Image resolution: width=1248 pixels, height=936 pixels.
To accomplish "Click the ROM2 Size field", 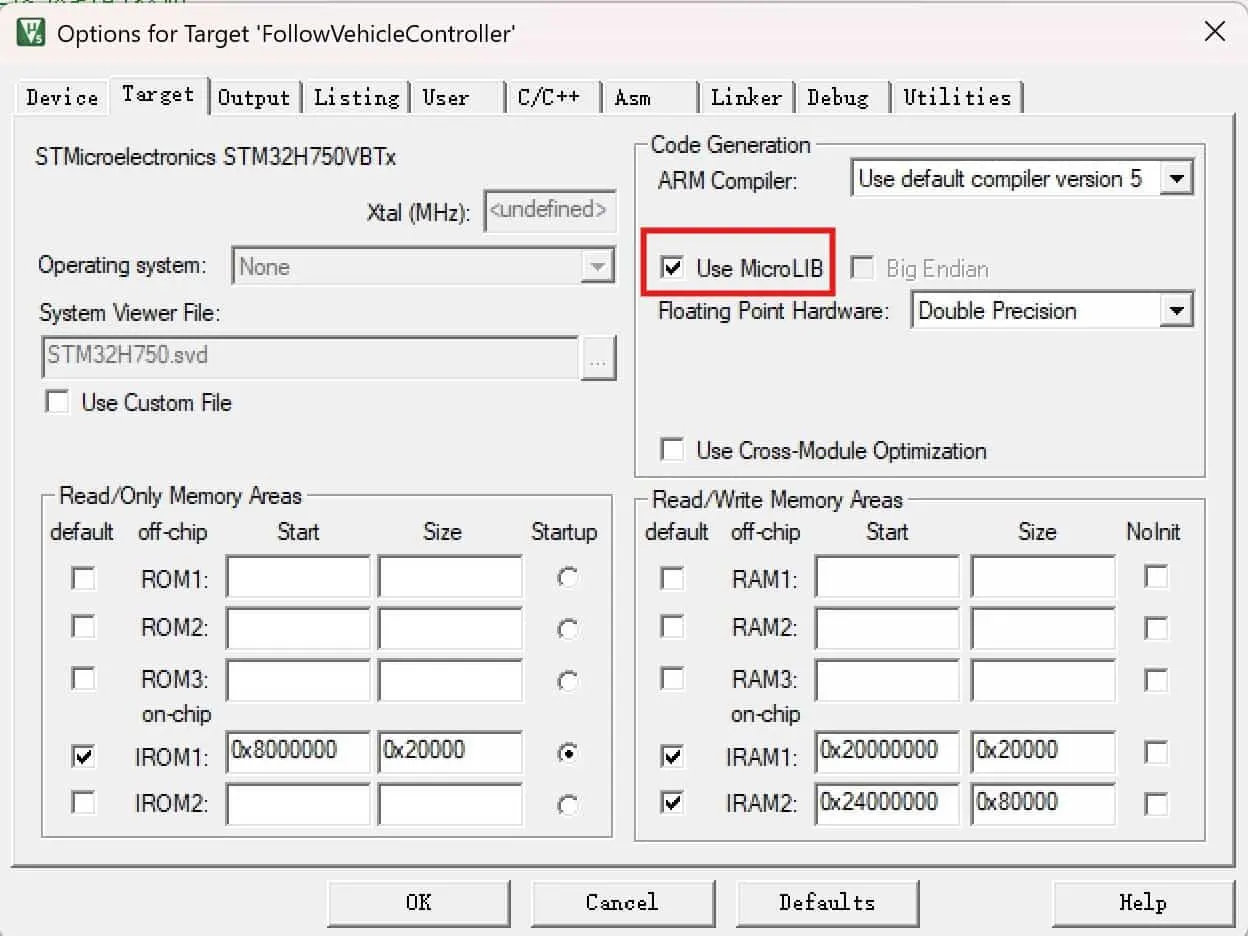I will coord(450,628).
